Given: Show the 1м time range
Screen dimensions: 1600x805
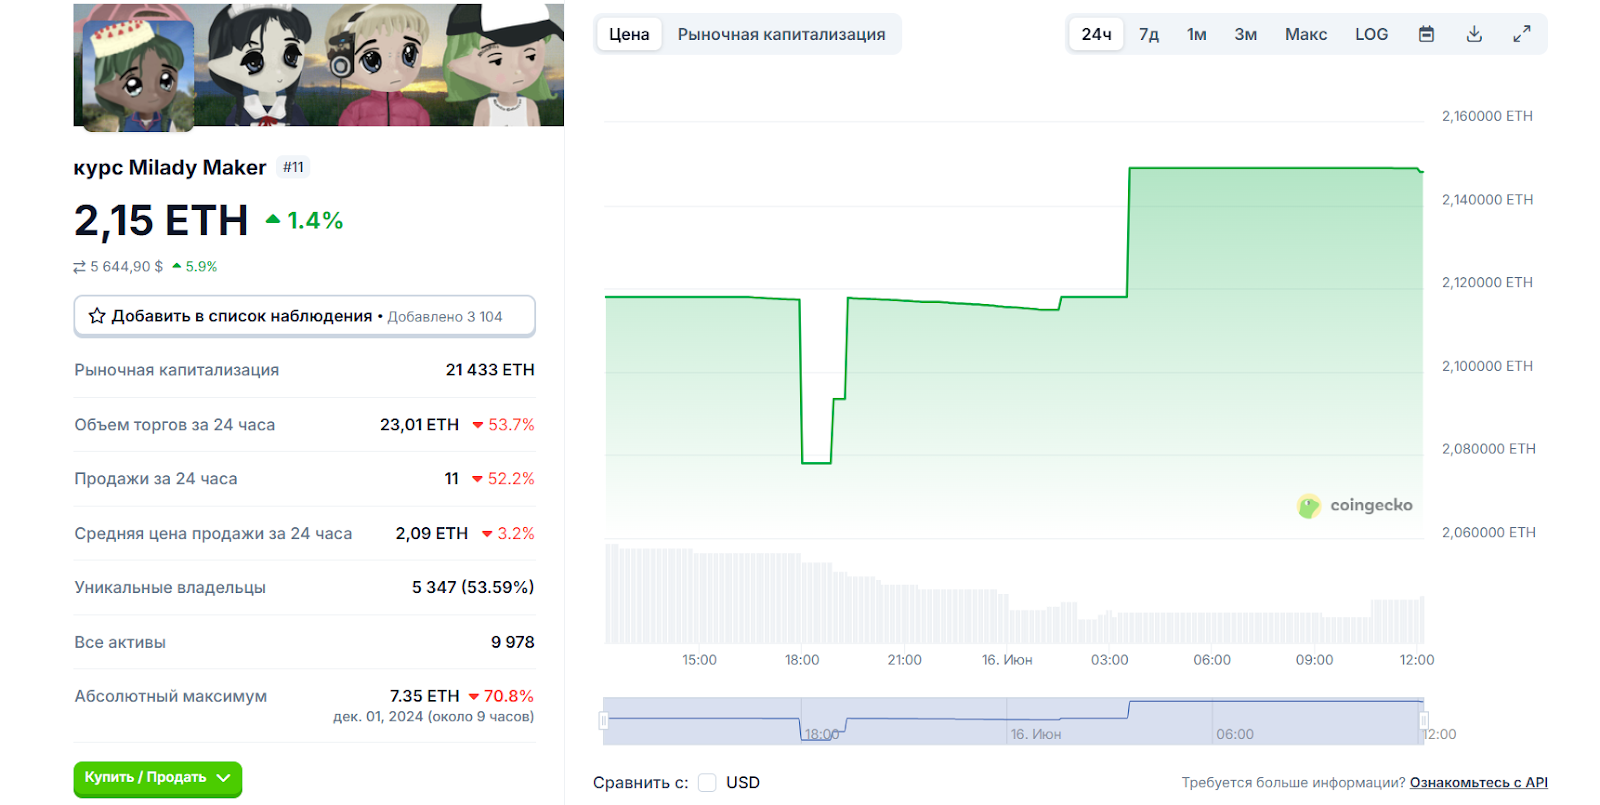Looking at the screenshot, I should tap(1197, 34).
